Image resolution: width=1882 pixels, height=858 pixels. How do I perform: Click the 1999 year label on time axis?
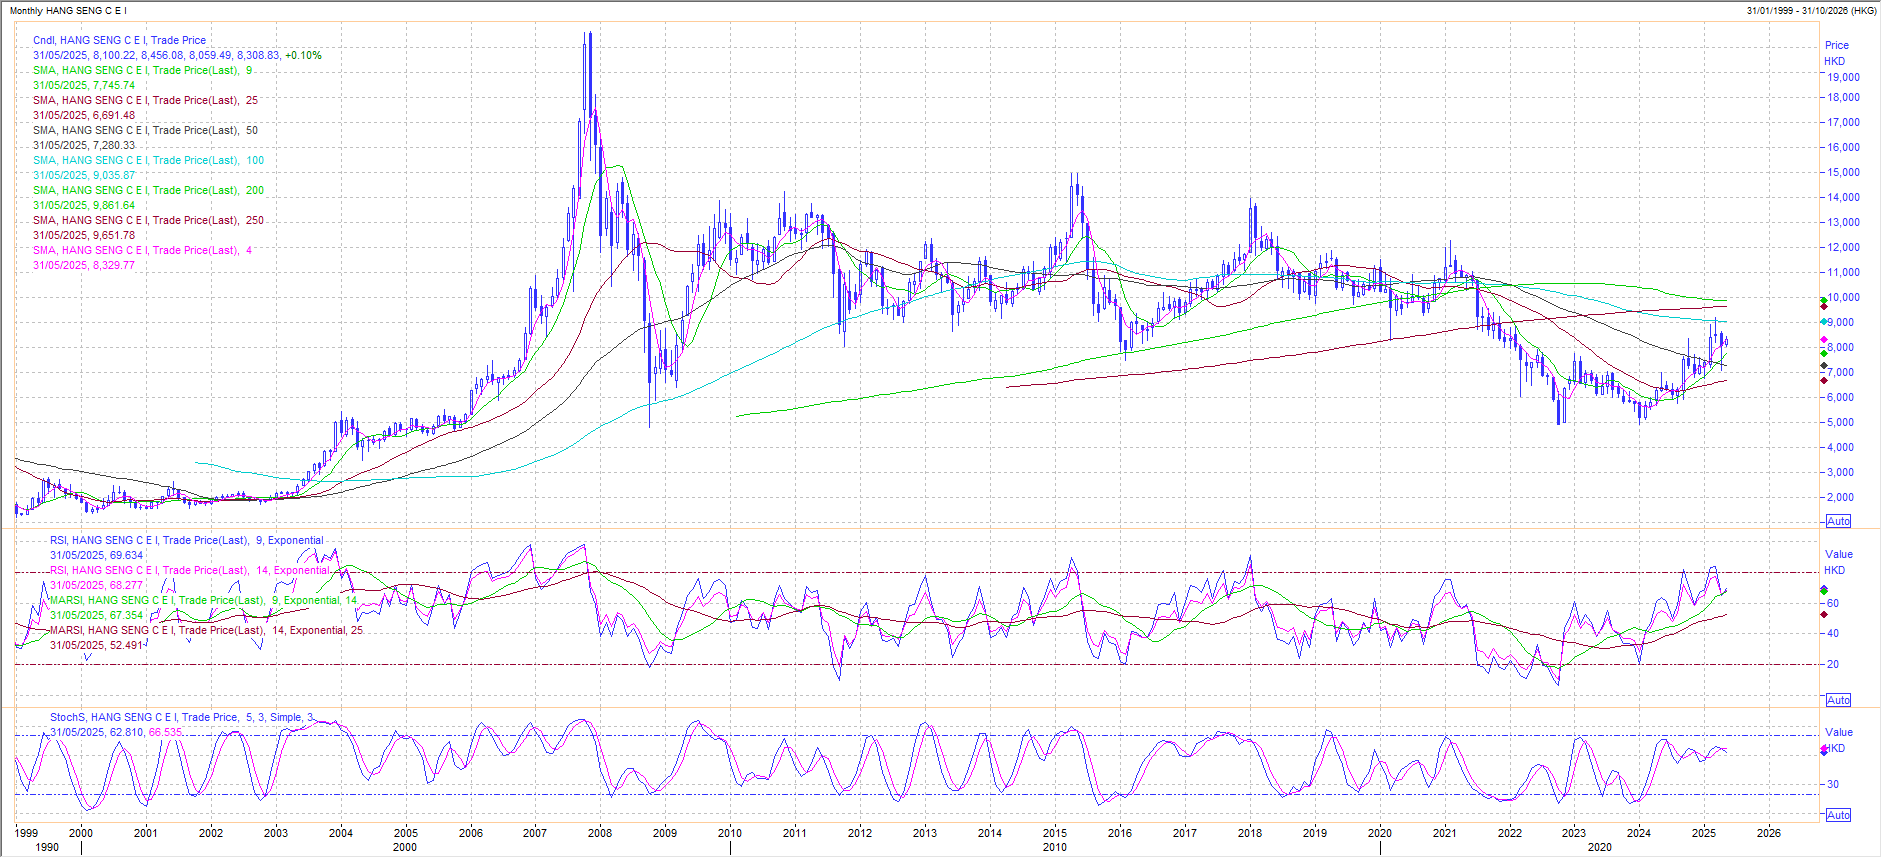[x=26, y=833]
